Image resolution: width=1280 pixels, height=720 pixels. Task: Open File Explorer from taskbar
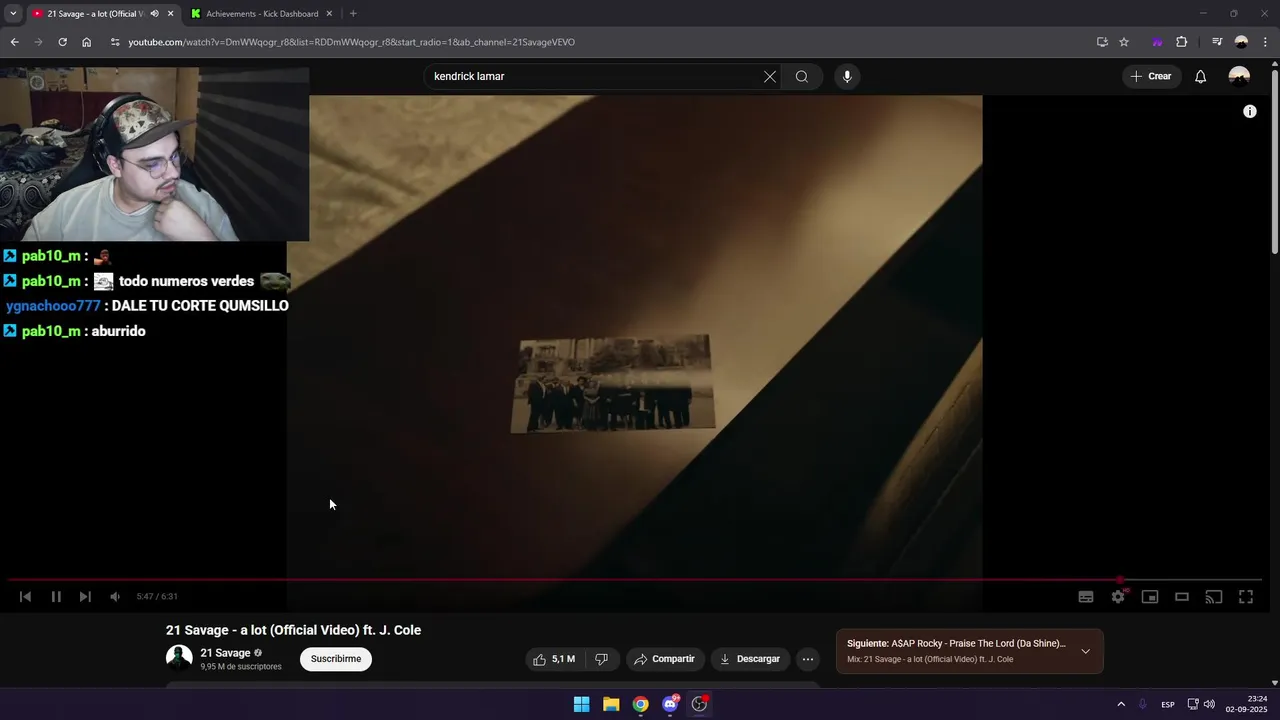click(611, 704)
